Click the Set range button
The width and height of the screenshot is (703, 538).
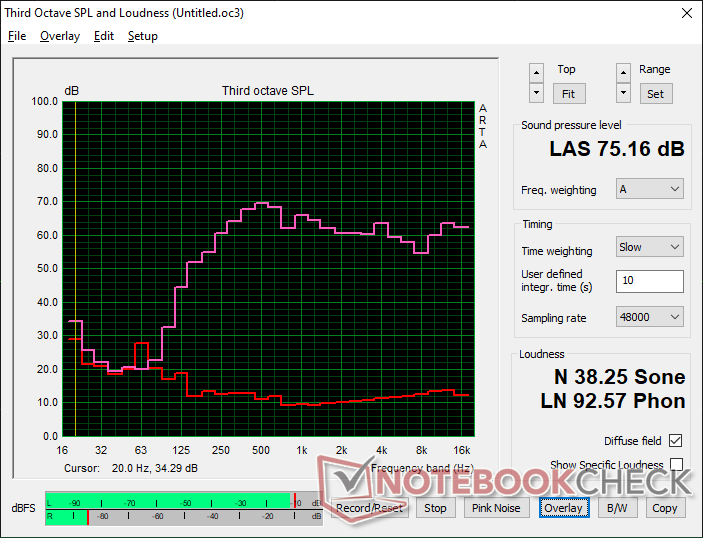pos(655,94)
